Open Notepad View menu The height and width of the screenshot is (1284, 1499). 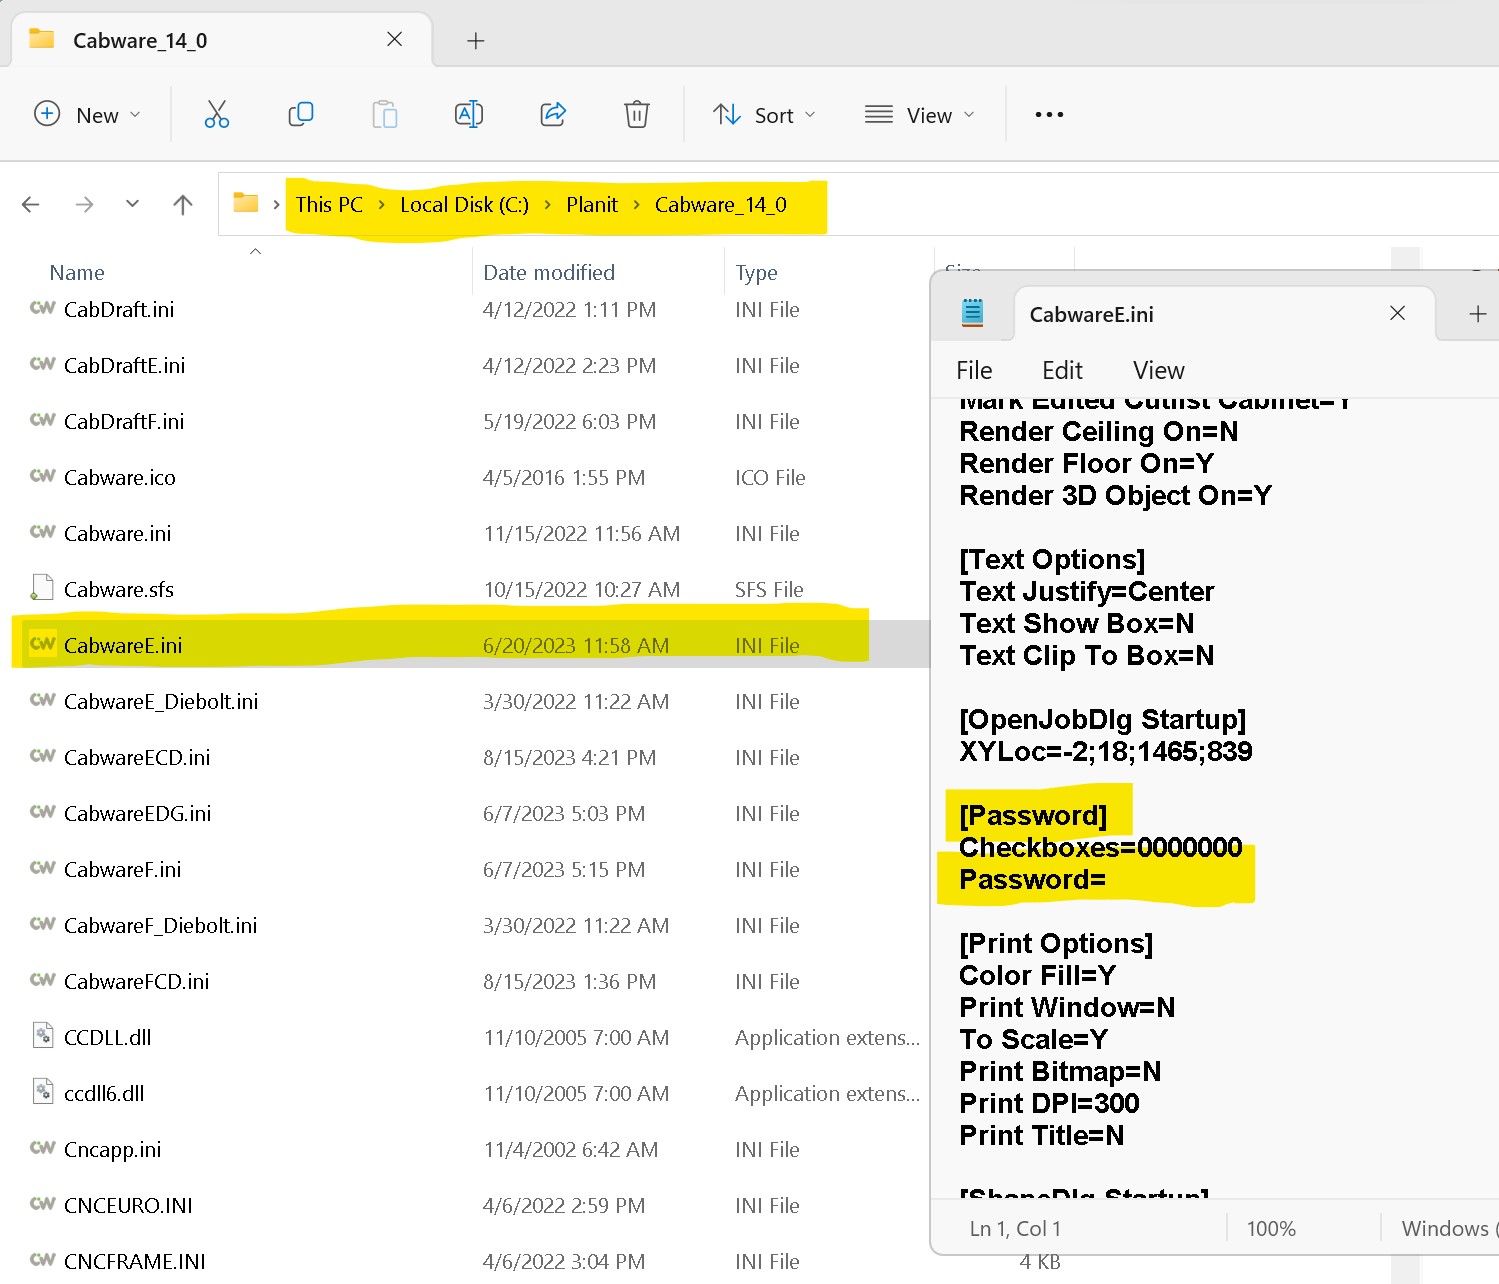[1159, 371]
